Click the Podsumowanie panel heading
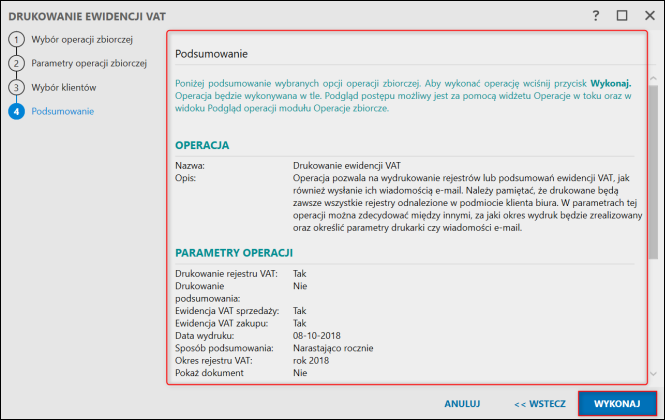The image size is (665, 420). click(x=211, y=54)
